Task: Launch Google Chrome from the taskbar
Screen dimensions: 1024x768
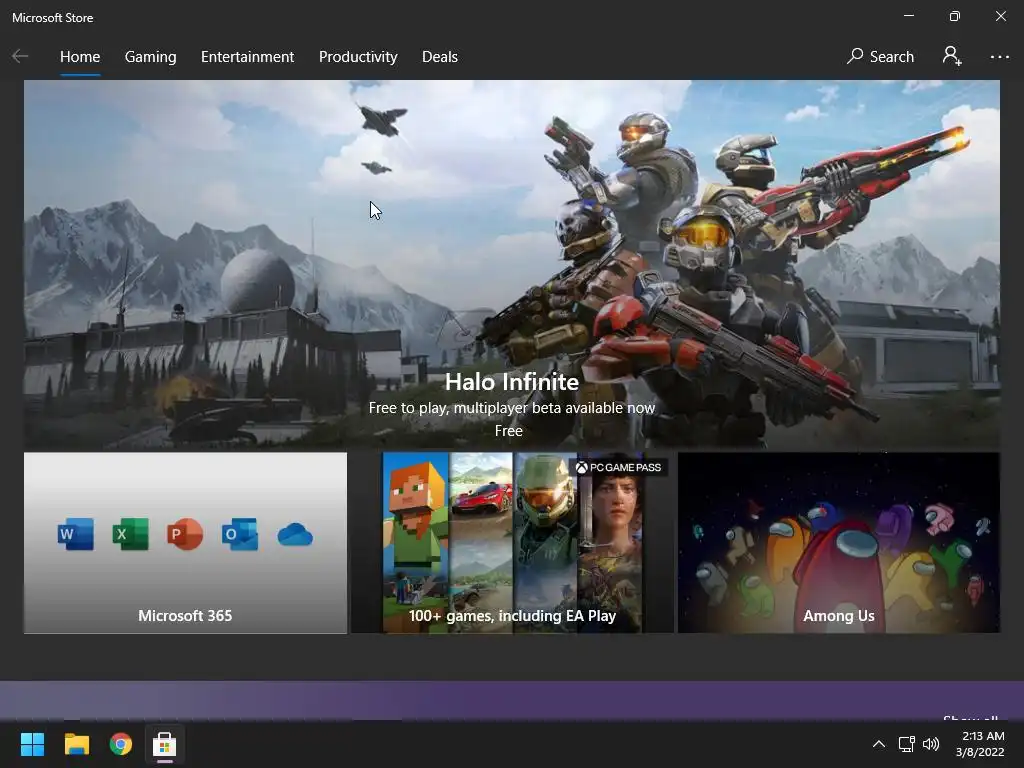Action: 121,744
